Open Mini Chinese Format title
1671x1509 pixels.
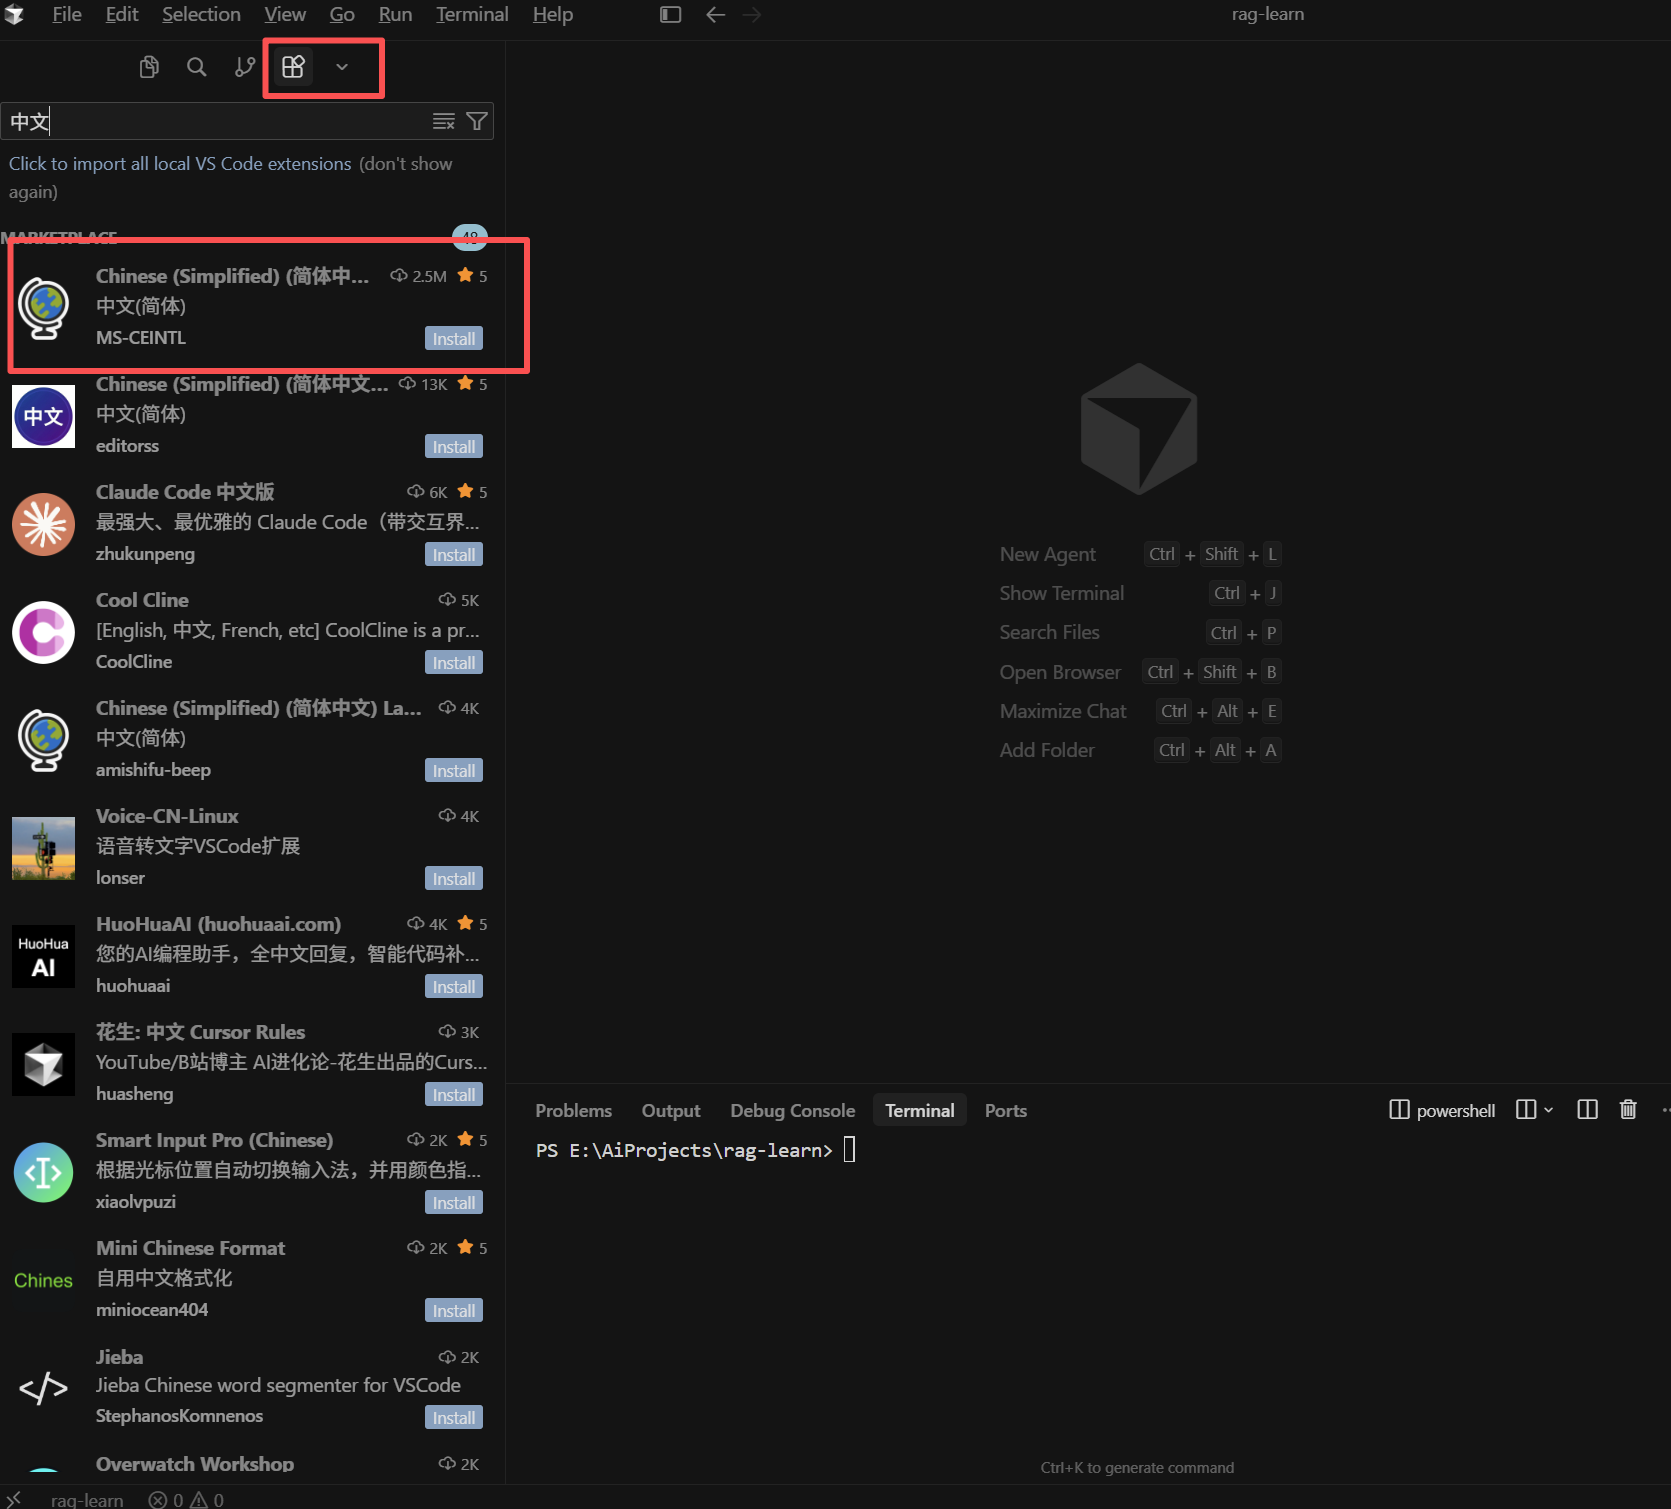pos(190,1248)
